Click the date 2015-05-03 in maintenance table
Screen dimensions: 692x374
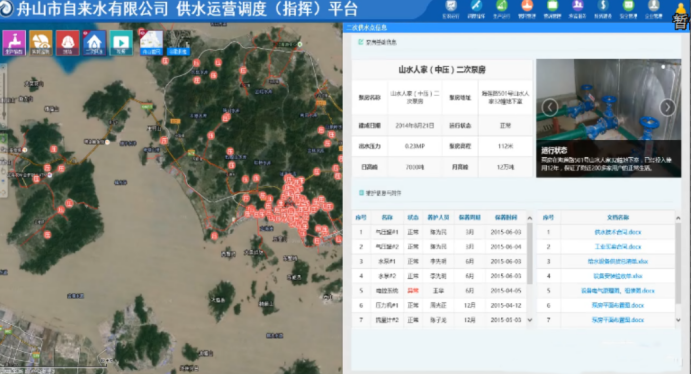[506, 320]
